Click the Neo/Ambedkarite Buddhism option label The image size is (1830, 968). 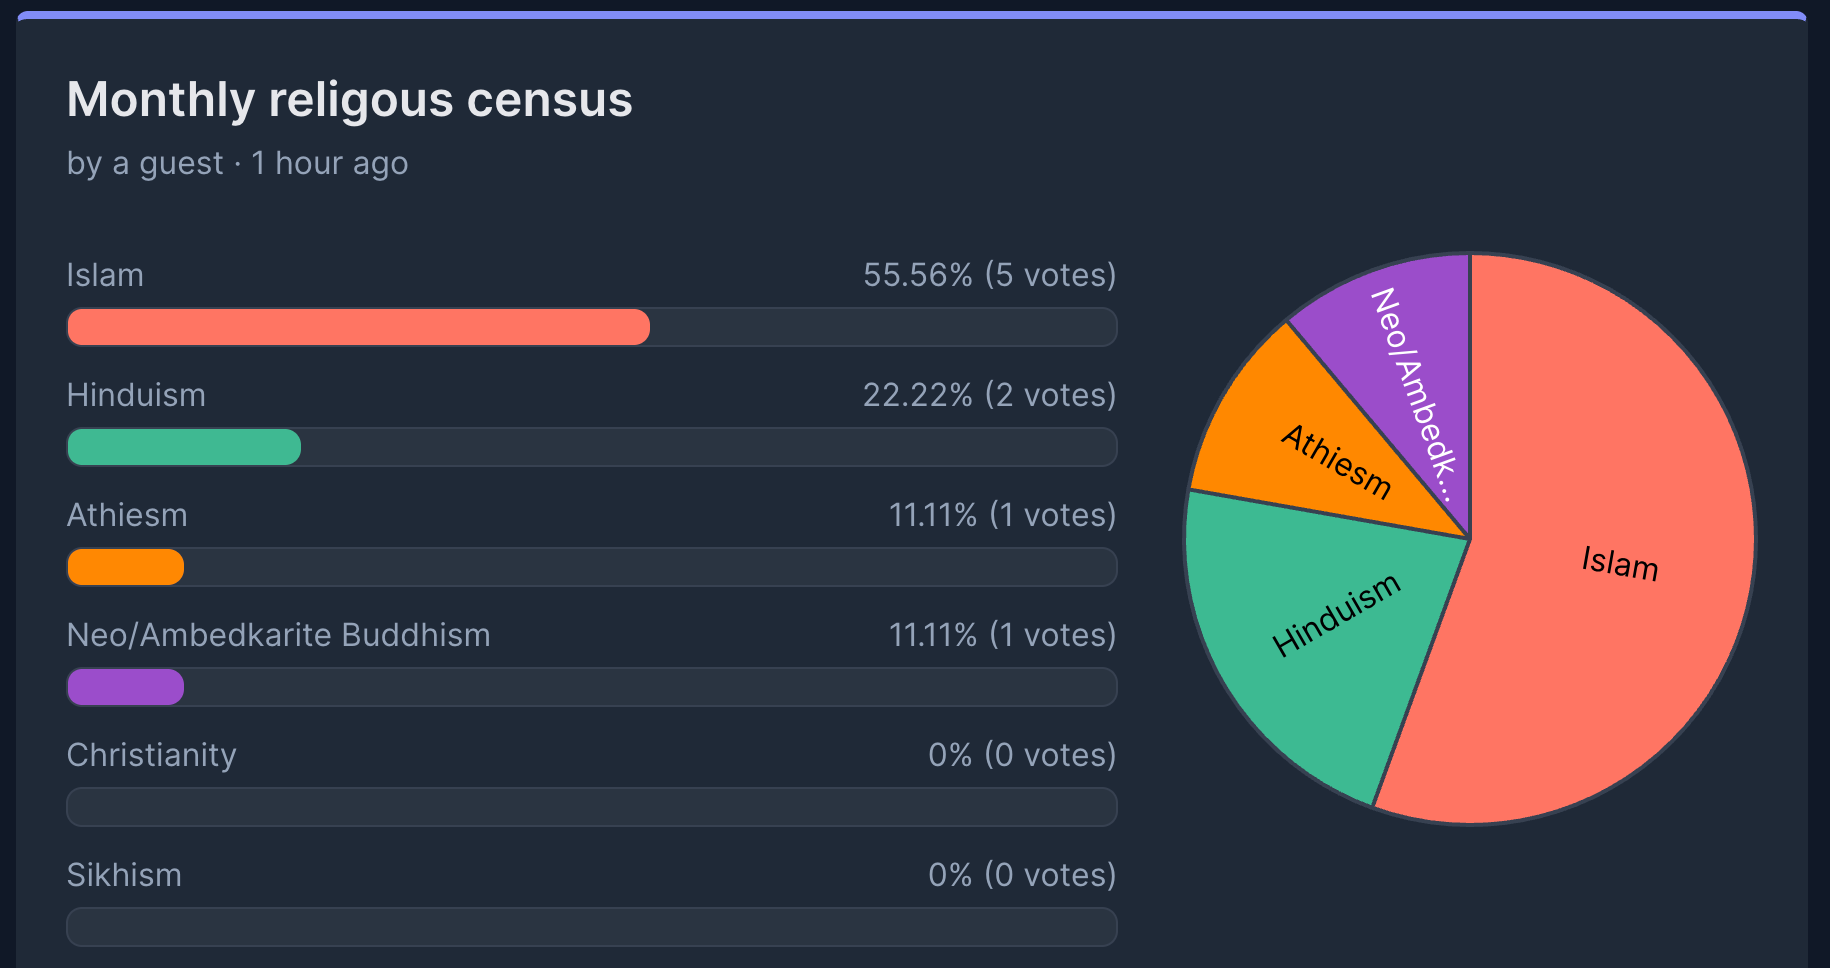coord(278,635)
